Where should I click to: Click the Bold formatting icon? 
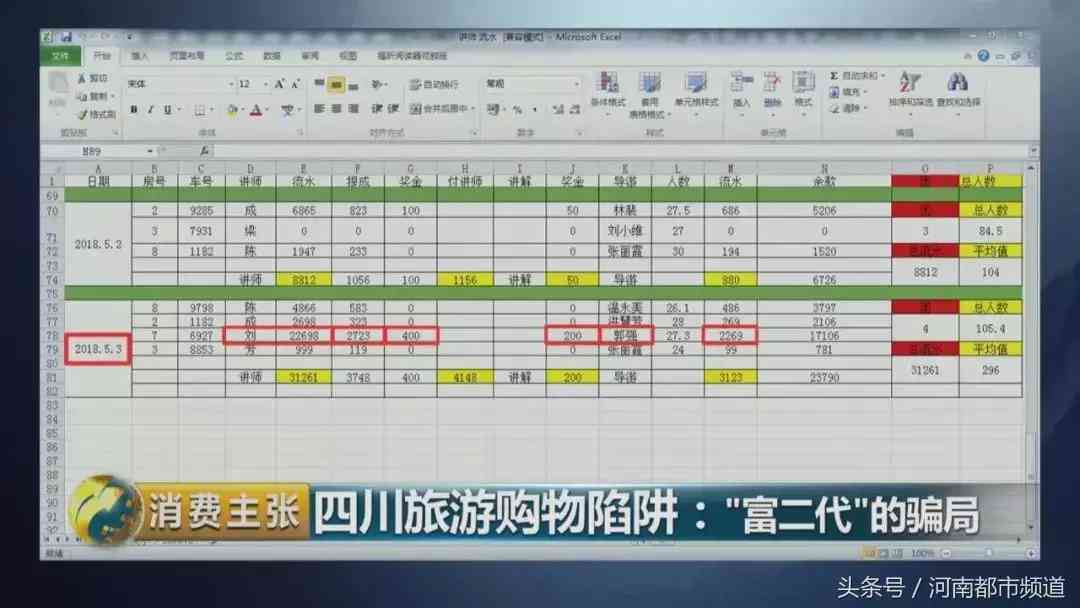point(135,110)
